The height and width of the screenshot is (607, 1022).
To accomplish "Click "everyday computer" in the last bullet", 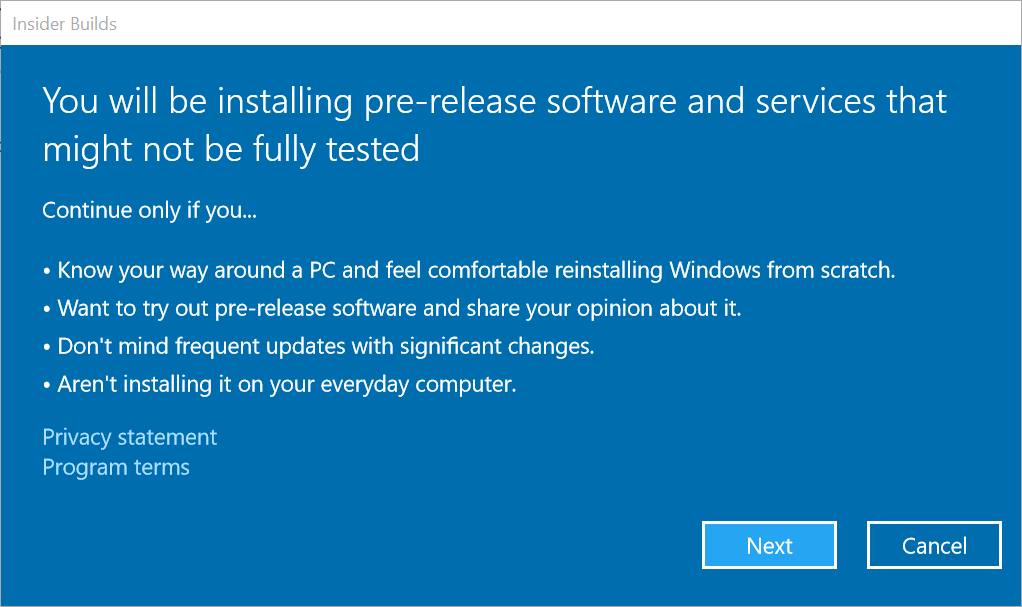I will [435, 384].
